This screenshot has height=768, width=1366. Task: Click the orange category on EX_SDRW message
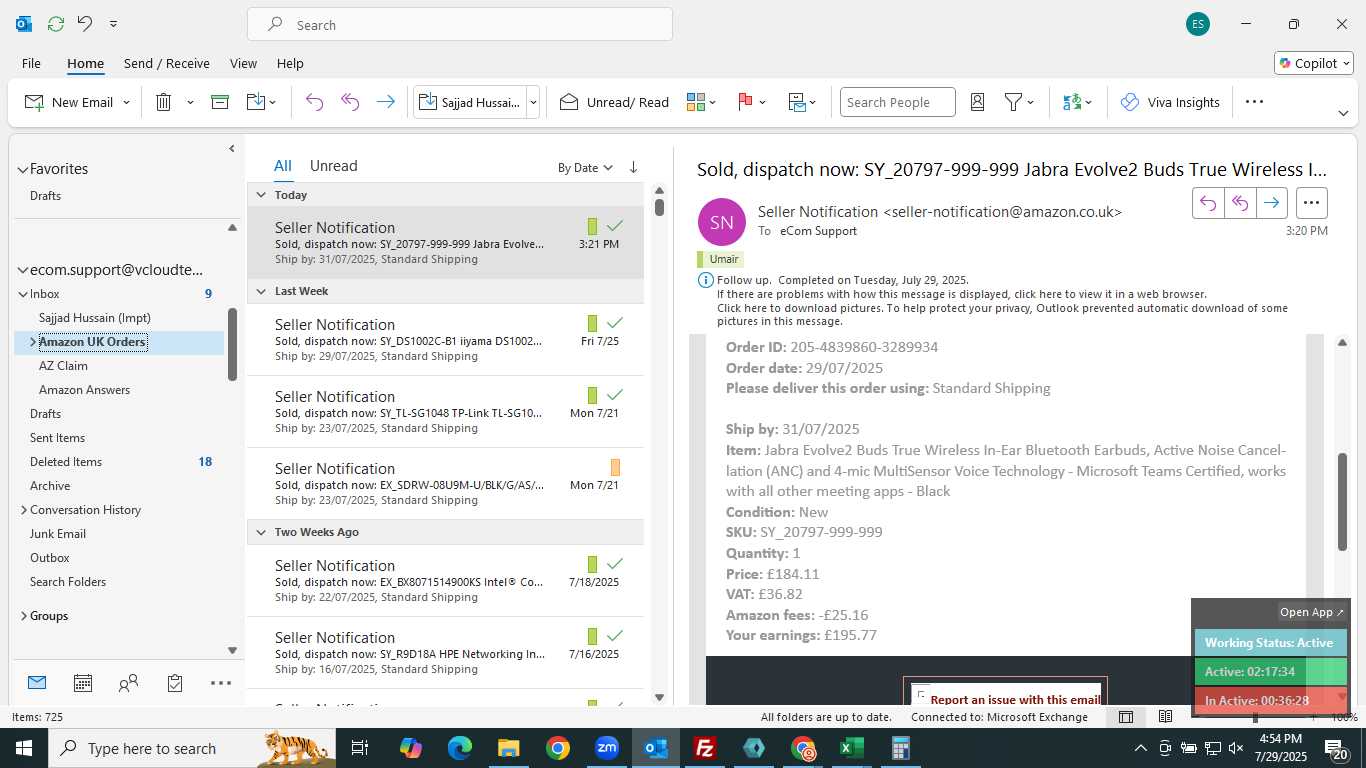(615, 467)
